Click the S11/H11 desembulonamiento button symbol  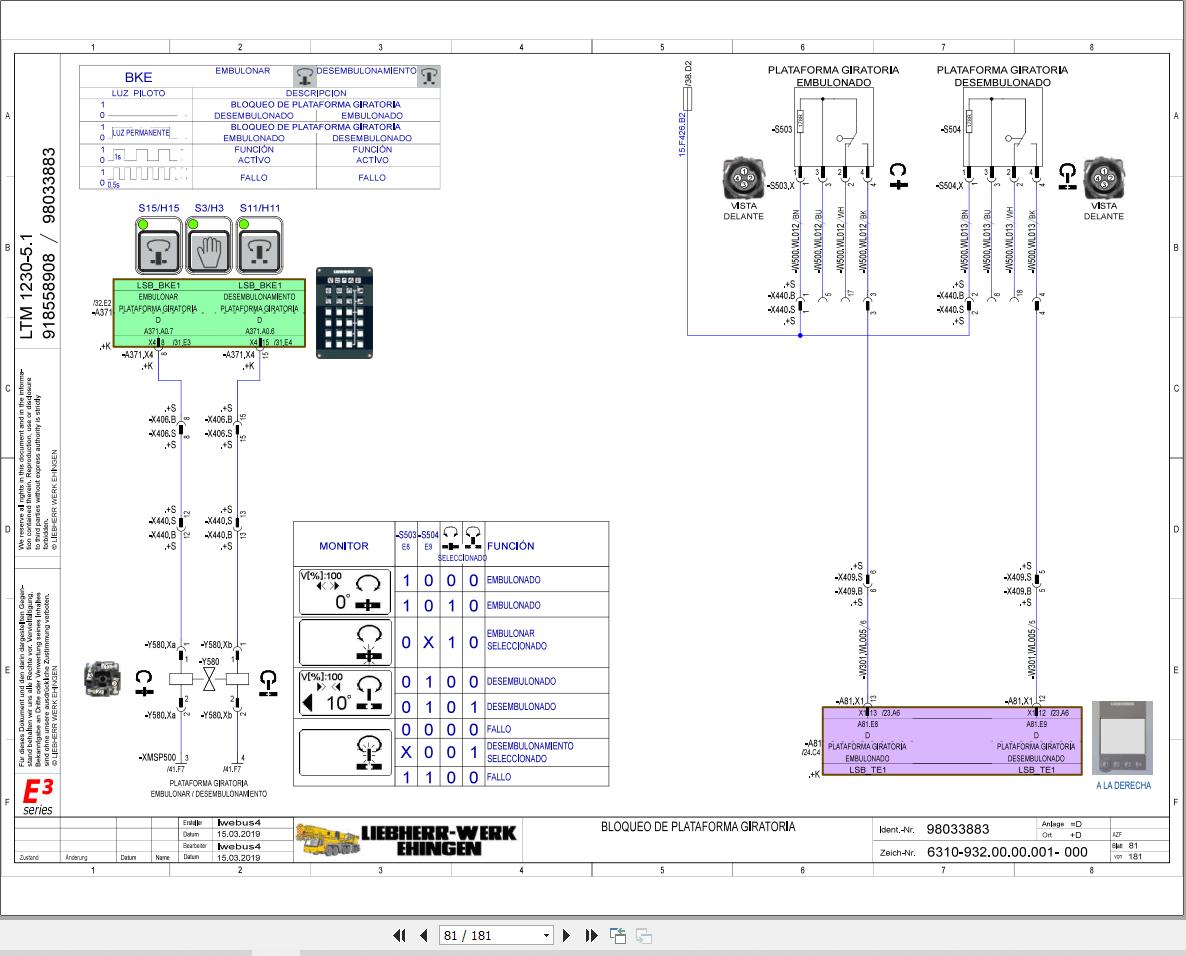tap(259, 247)
